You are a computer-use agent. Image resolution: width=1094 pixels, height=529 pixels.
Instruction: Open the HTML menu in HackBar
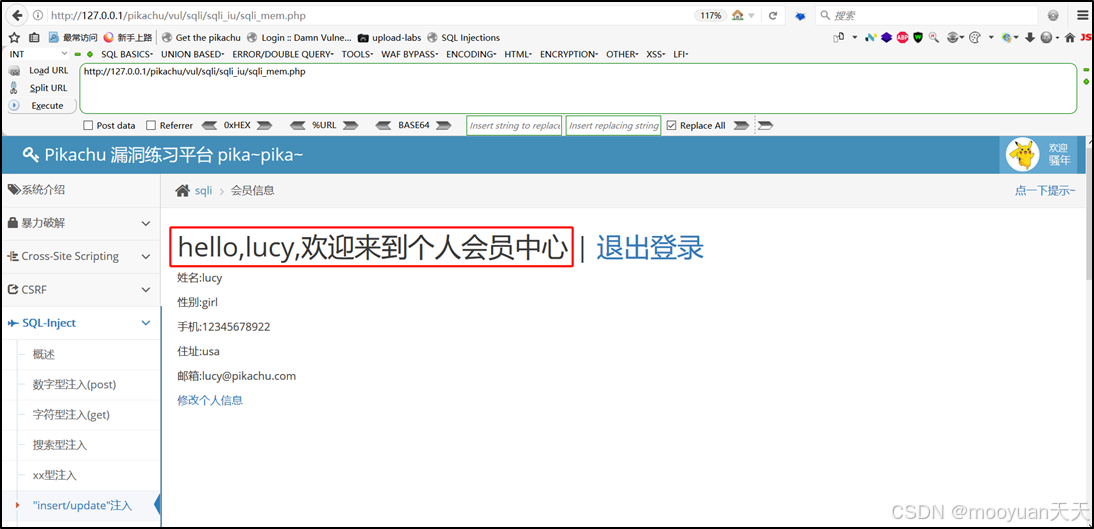click(518, 54)
